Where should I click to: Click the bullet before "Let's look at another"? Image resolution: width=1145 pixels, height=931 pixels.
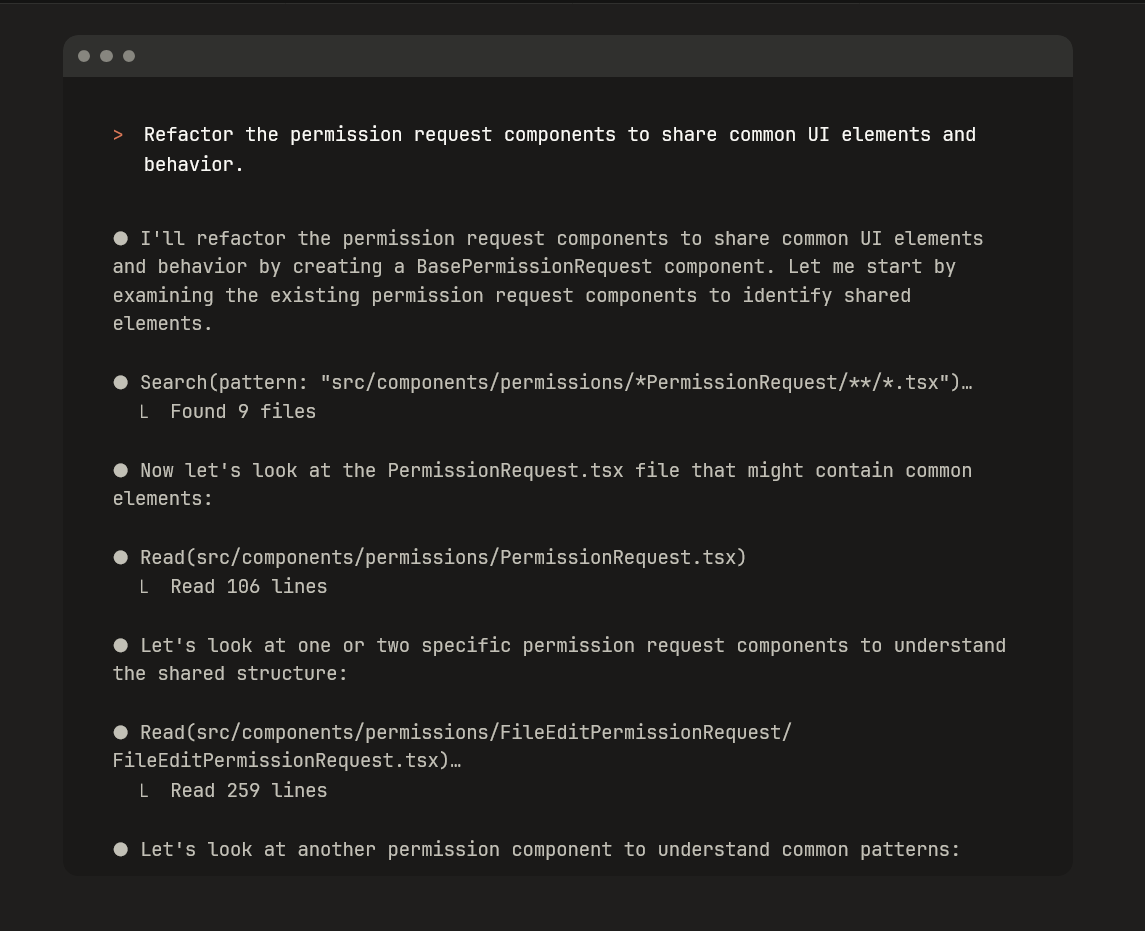(121, 849)
